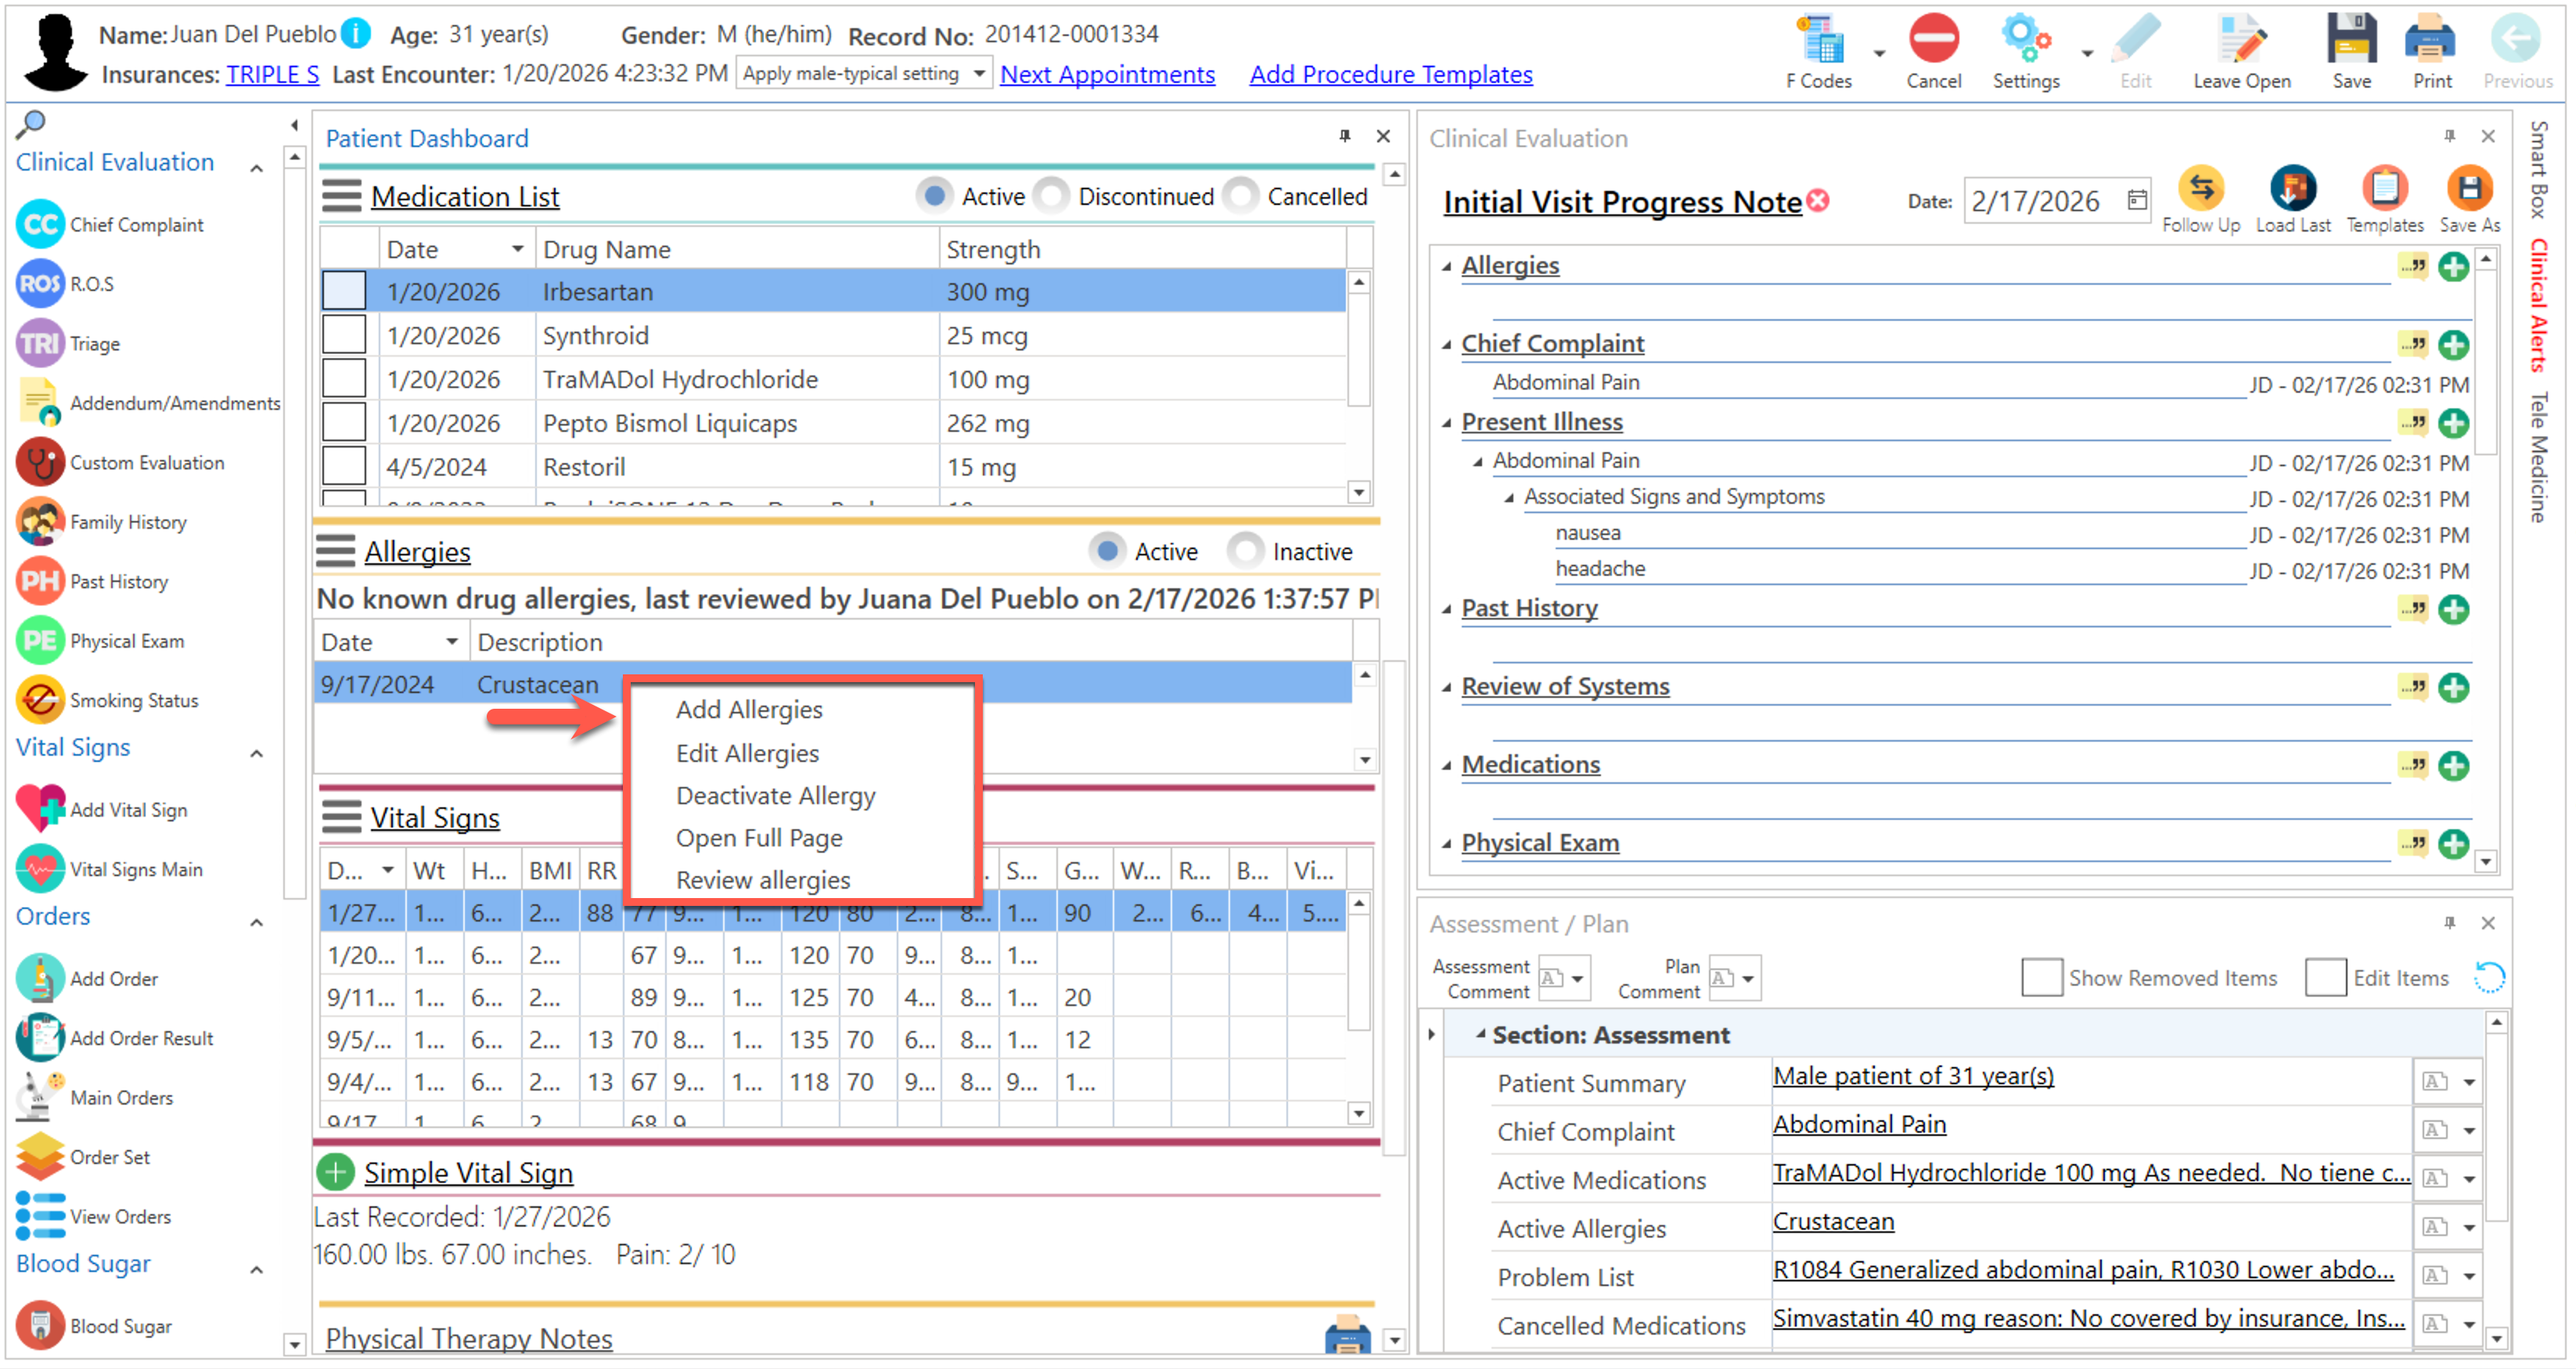
Task: Select Review allergies menu entry
Action: tap(762, 880)
